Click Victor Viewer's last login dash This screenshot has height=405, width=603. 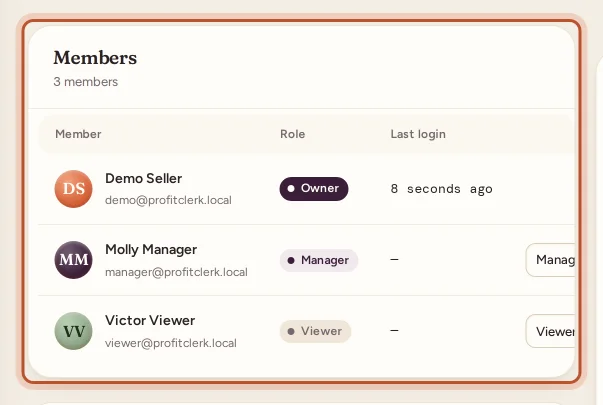coord(394,330)
